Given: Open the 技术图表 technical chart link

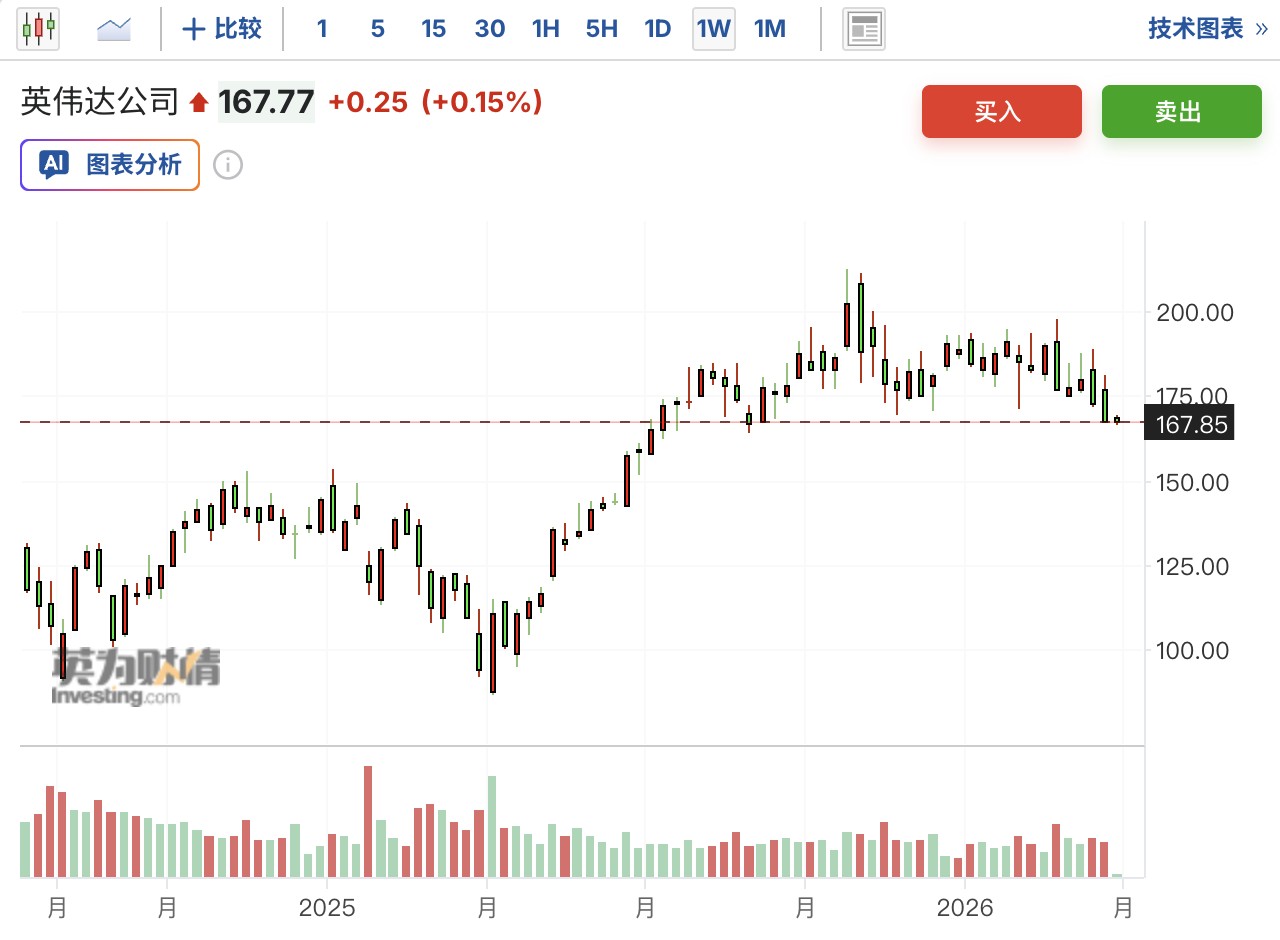Looking at the screenshot, I should pyautogui.click(x=1196, y=29).
